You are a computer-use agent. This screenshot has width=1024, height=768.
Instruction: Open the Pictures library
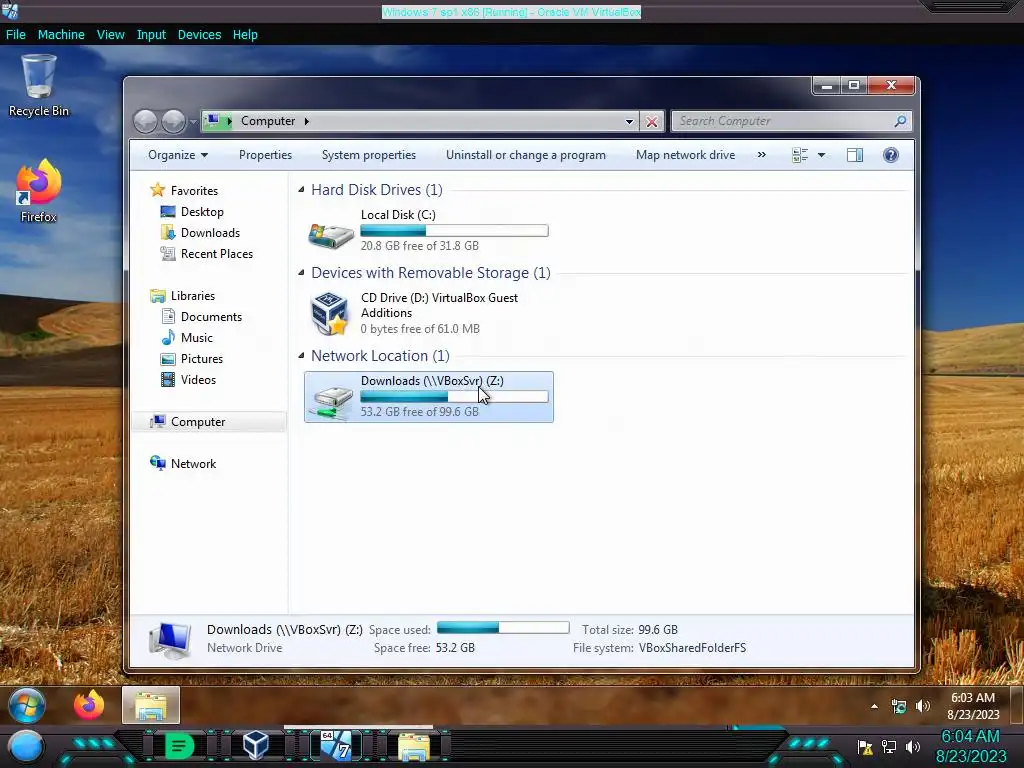(x=201, y=359)
